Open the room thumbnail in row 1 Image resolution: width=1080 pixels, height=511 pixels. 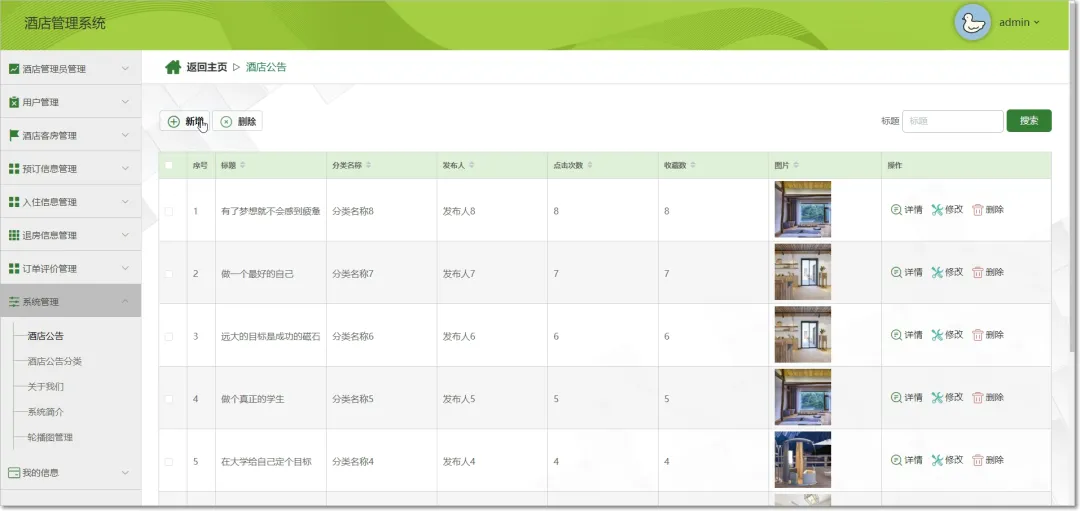(802, 209)
